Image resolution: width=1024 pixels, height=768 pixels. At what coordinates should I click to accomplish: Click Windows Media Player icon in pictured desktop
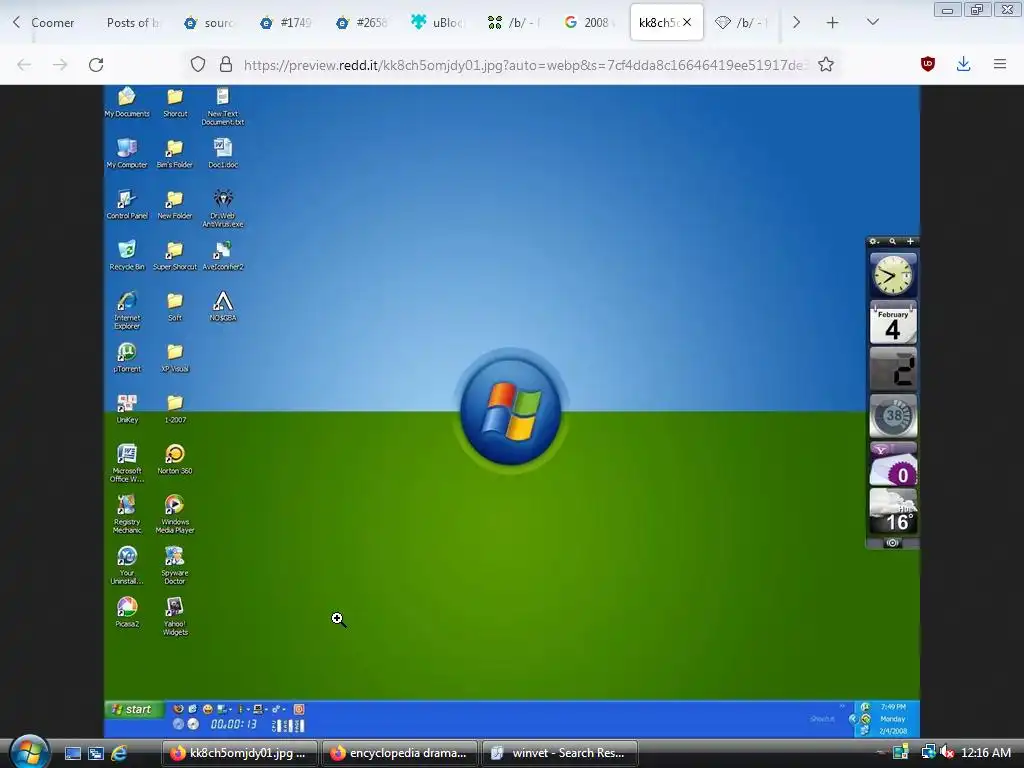pos(174,514)
